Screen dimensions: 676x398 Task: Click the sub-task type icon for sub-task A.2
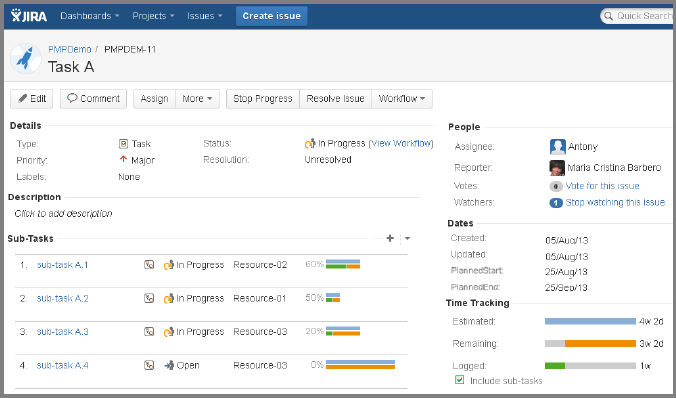149,298
